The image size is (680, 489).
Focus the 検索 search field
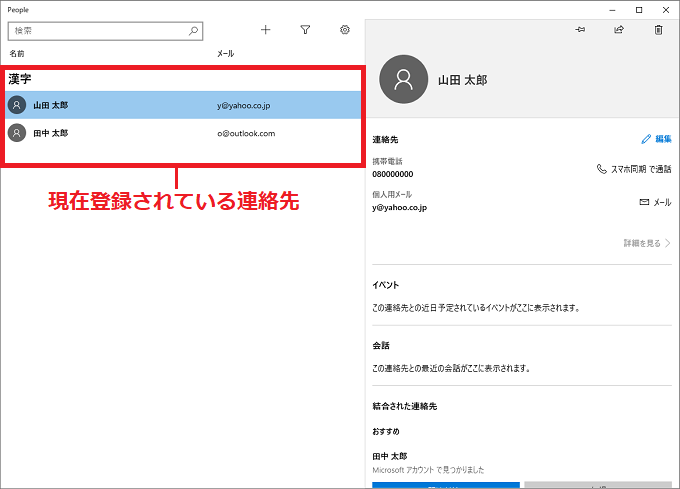pos(105,31)
